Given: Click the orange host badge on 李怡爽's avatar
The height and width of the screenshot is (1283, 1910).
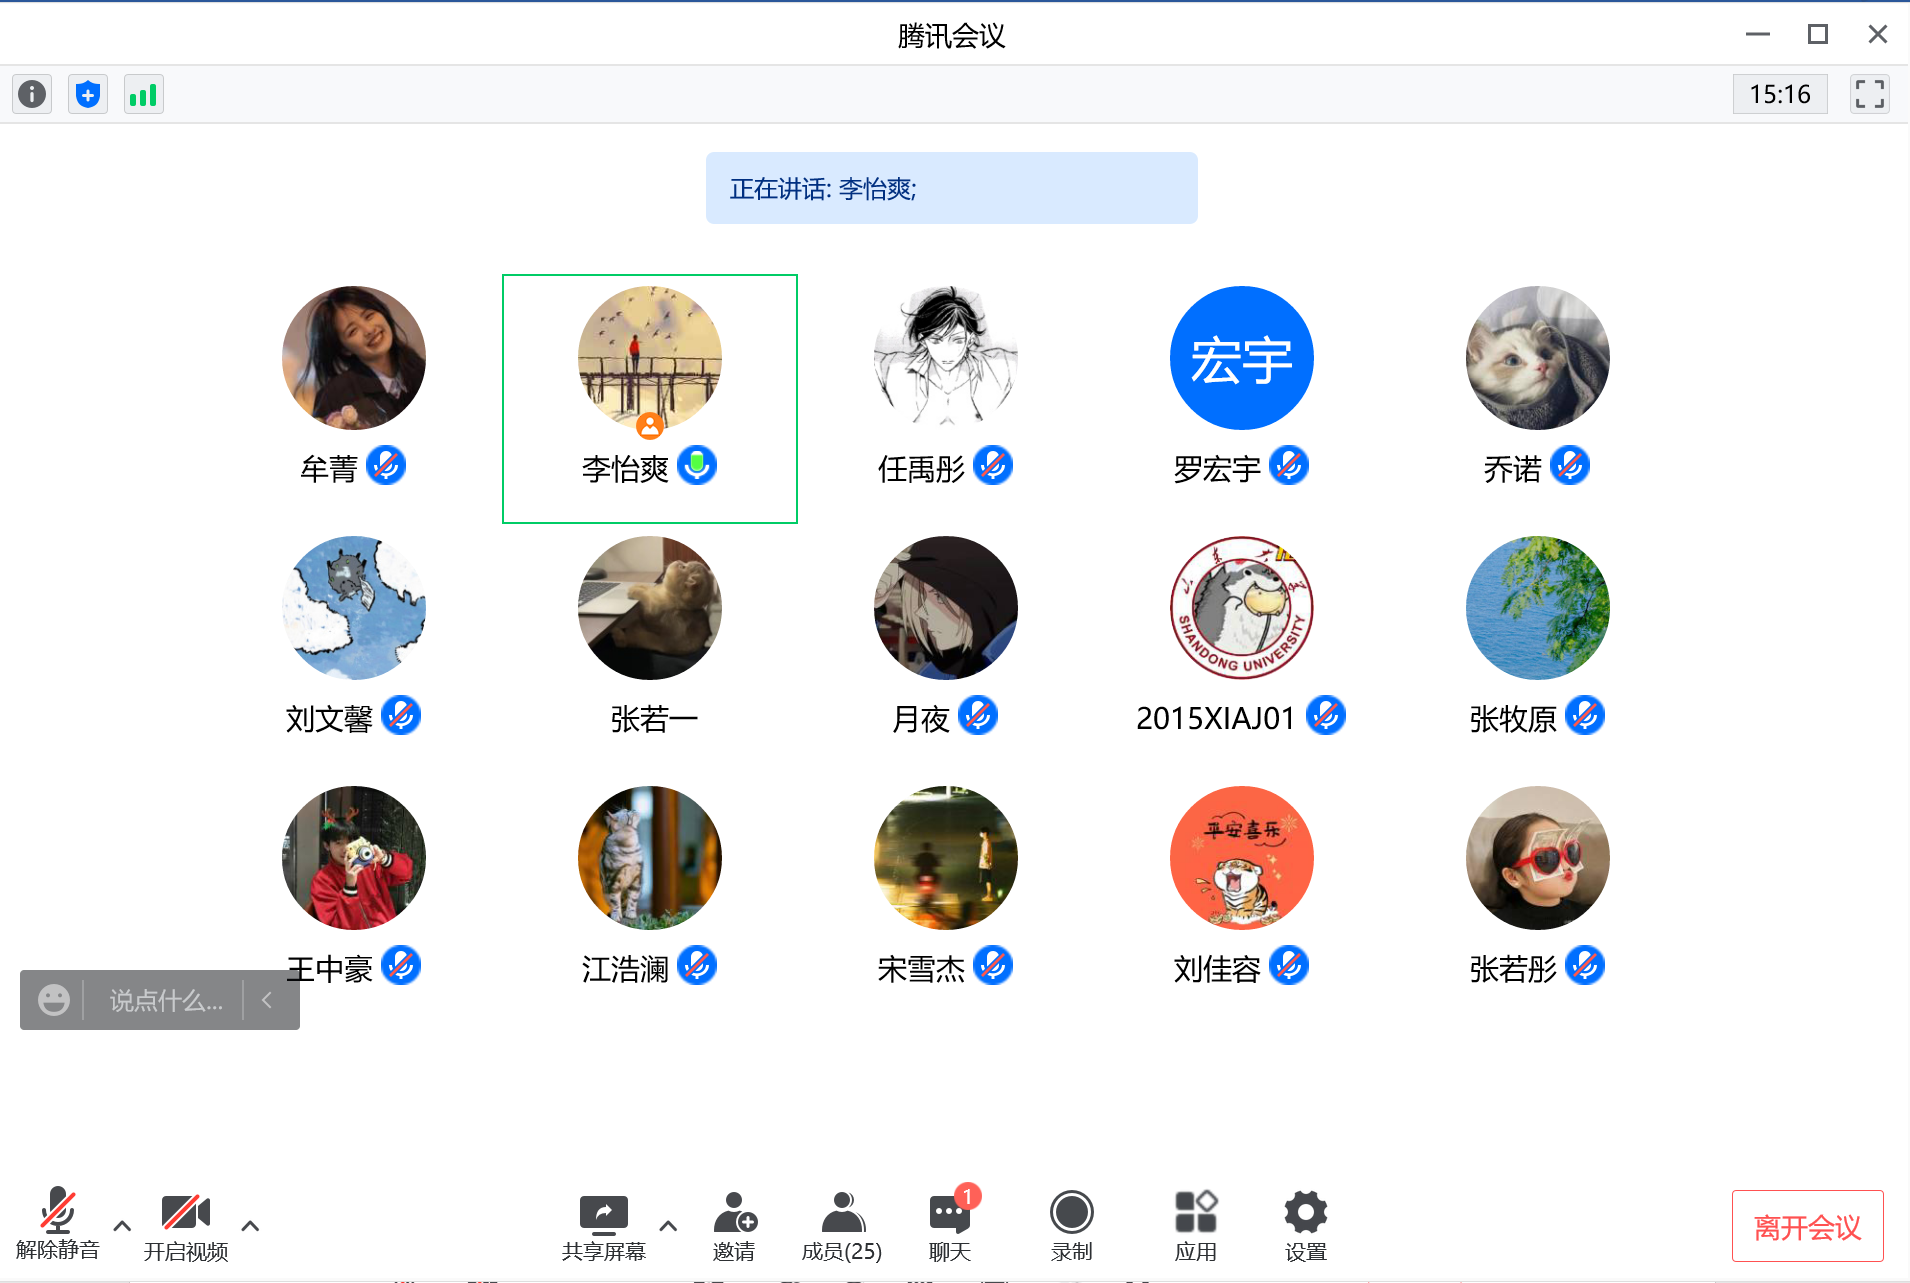Looking at the screenshot, I should pos(650,426).
